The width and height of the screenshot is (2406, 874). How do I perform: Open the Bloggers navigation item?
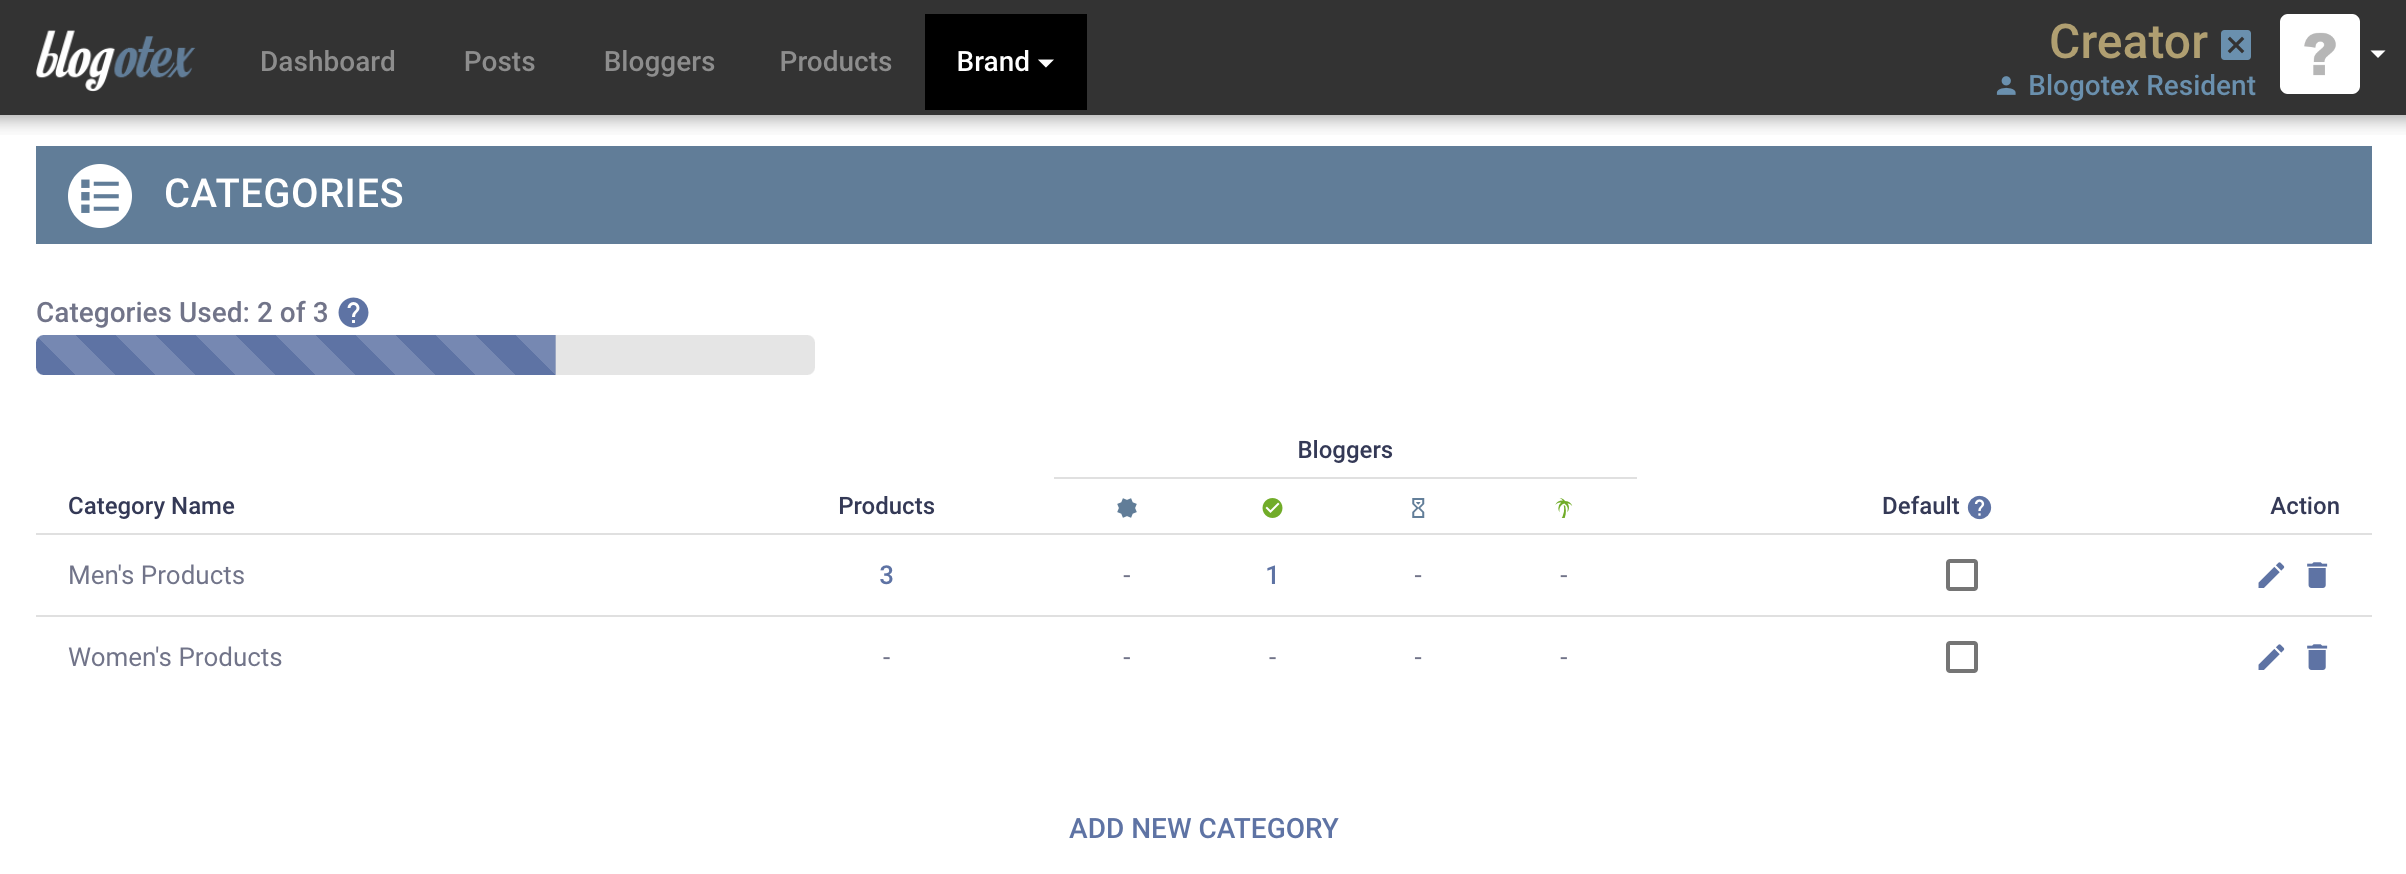(659, 62)
